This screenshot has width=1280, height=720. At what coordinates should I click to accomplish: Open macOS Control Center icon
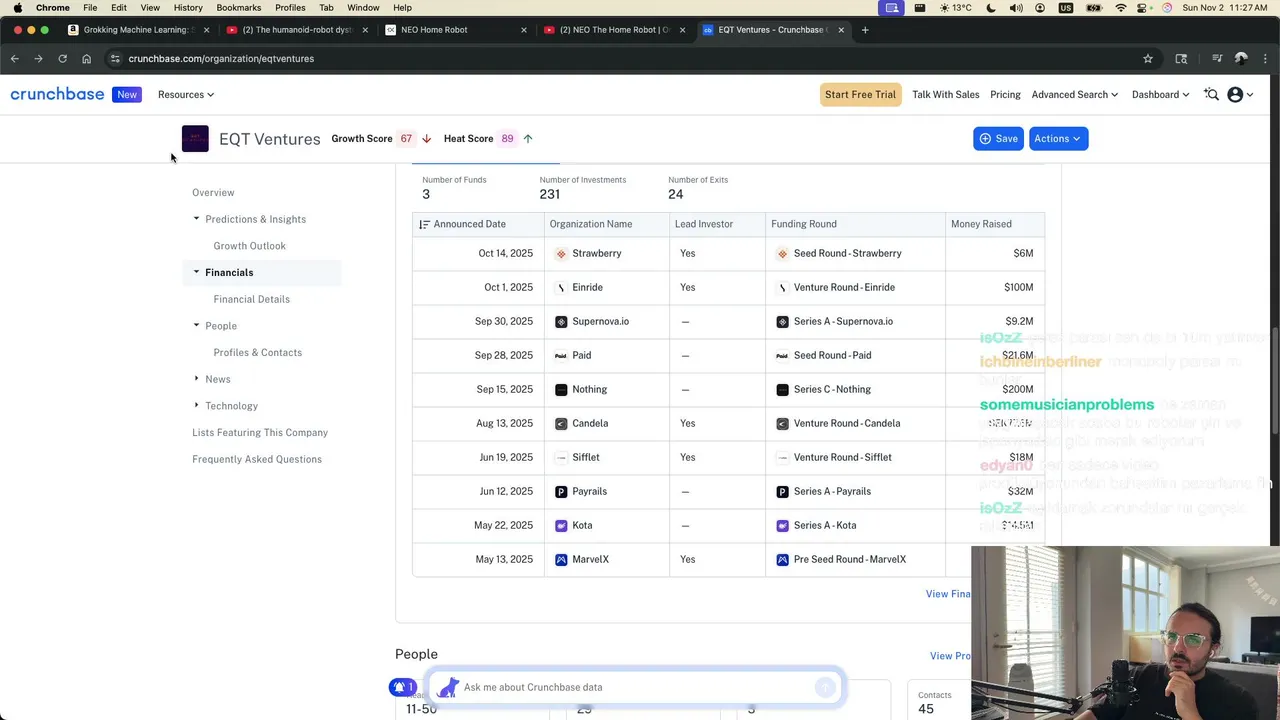[1144, 7]
